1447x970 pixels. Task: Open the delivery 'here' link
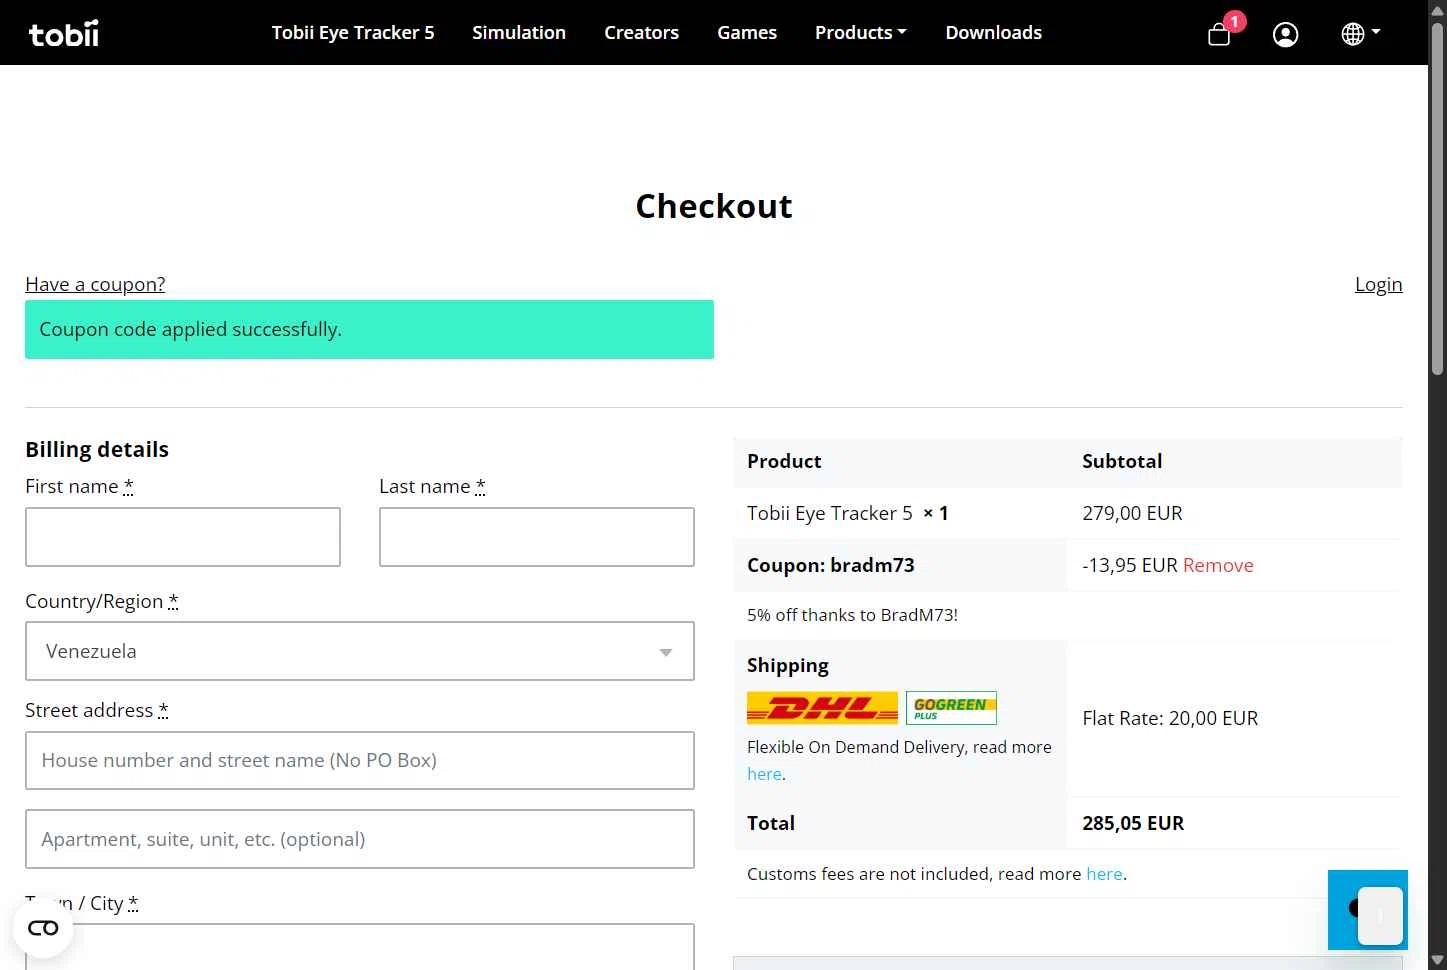(x=764, y=774)
